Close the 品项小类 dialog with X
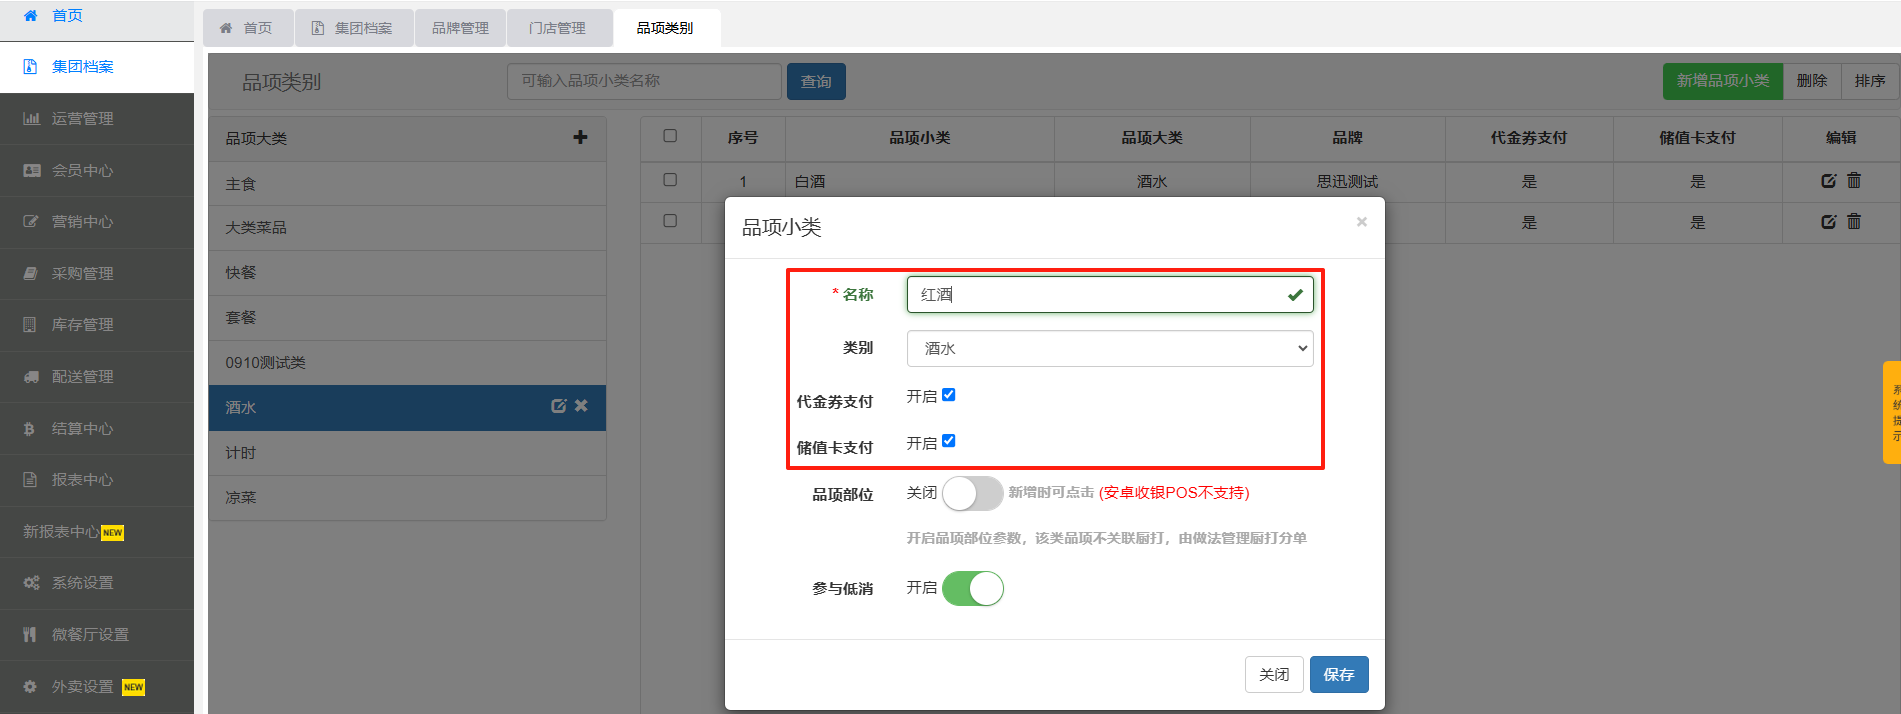The height and width of the screenshot is (714, 1901). [x=1361, y=222]
